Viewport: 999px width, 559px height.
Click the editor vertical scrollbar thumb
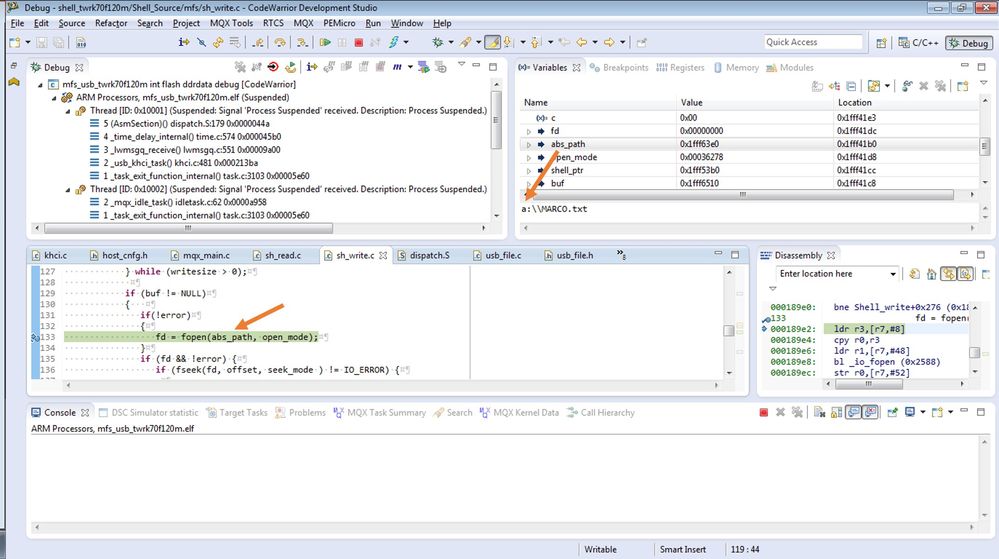729,330
